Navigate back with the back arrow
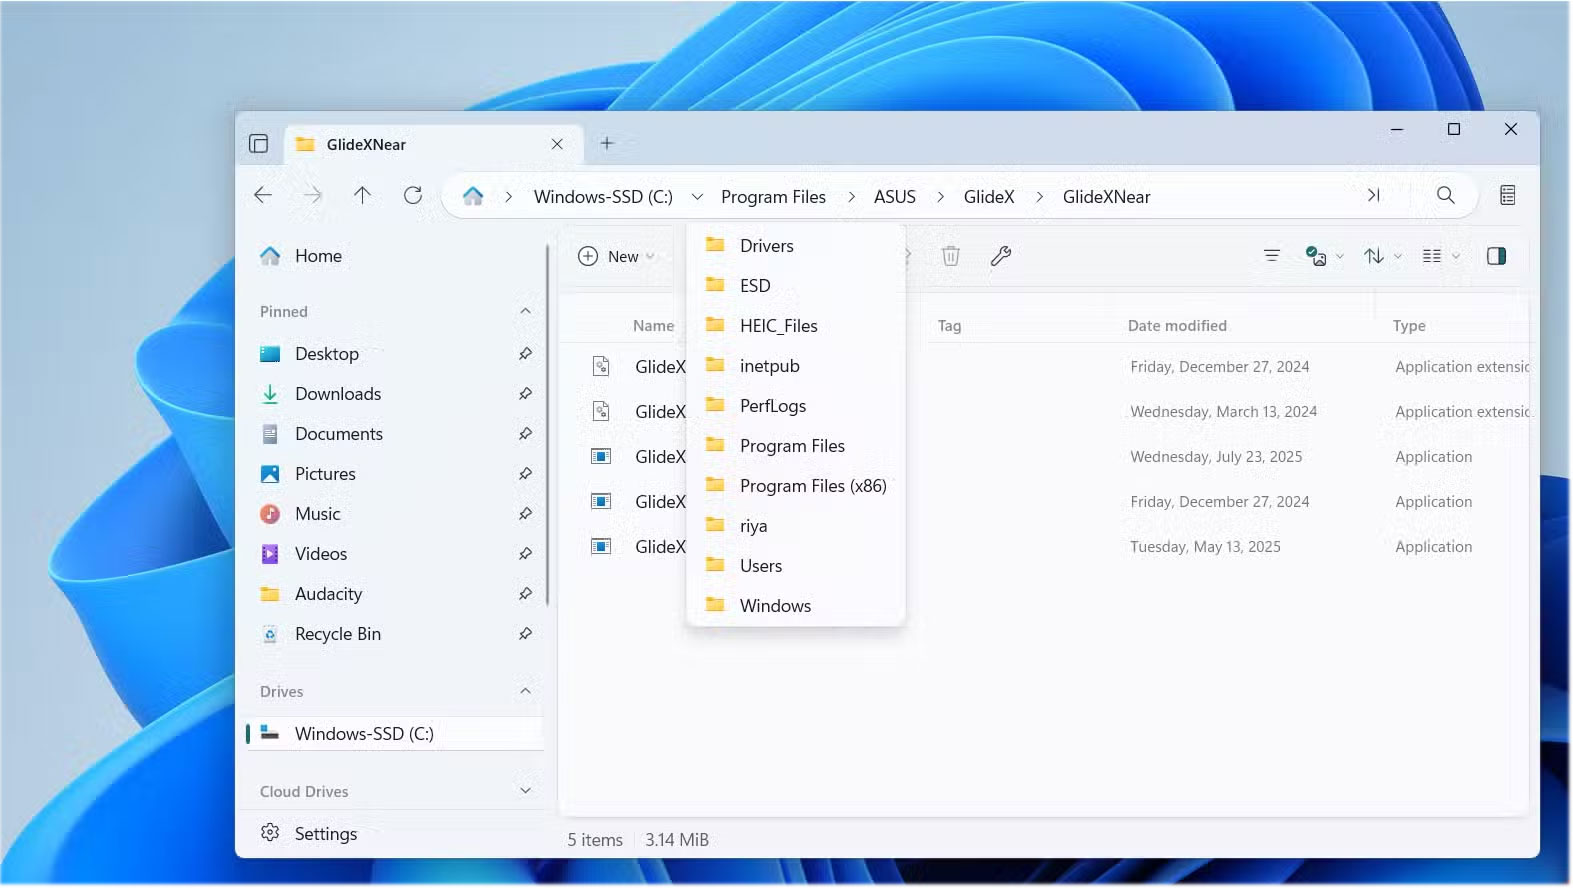 (263, 196)
